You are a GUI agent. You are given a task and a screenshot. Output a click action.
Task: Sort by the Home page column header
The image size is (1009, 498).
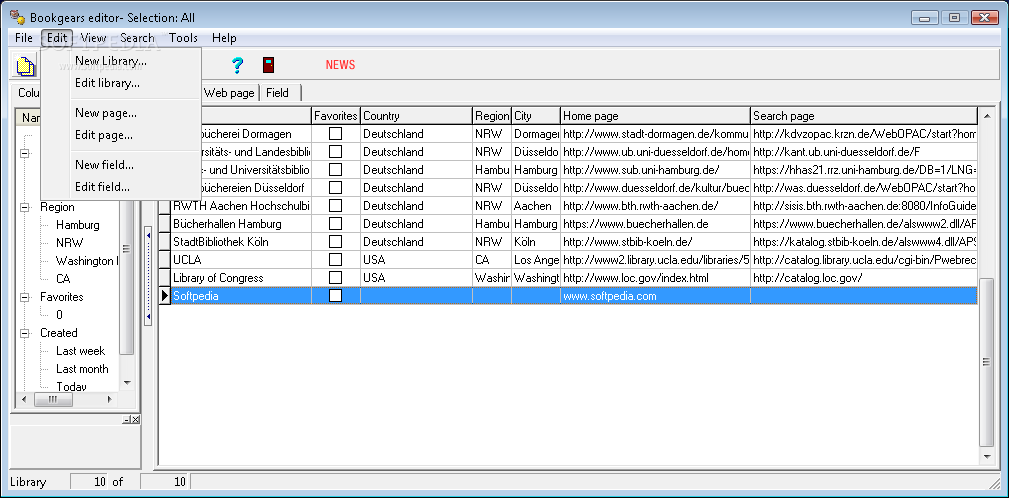click(655, 116)
